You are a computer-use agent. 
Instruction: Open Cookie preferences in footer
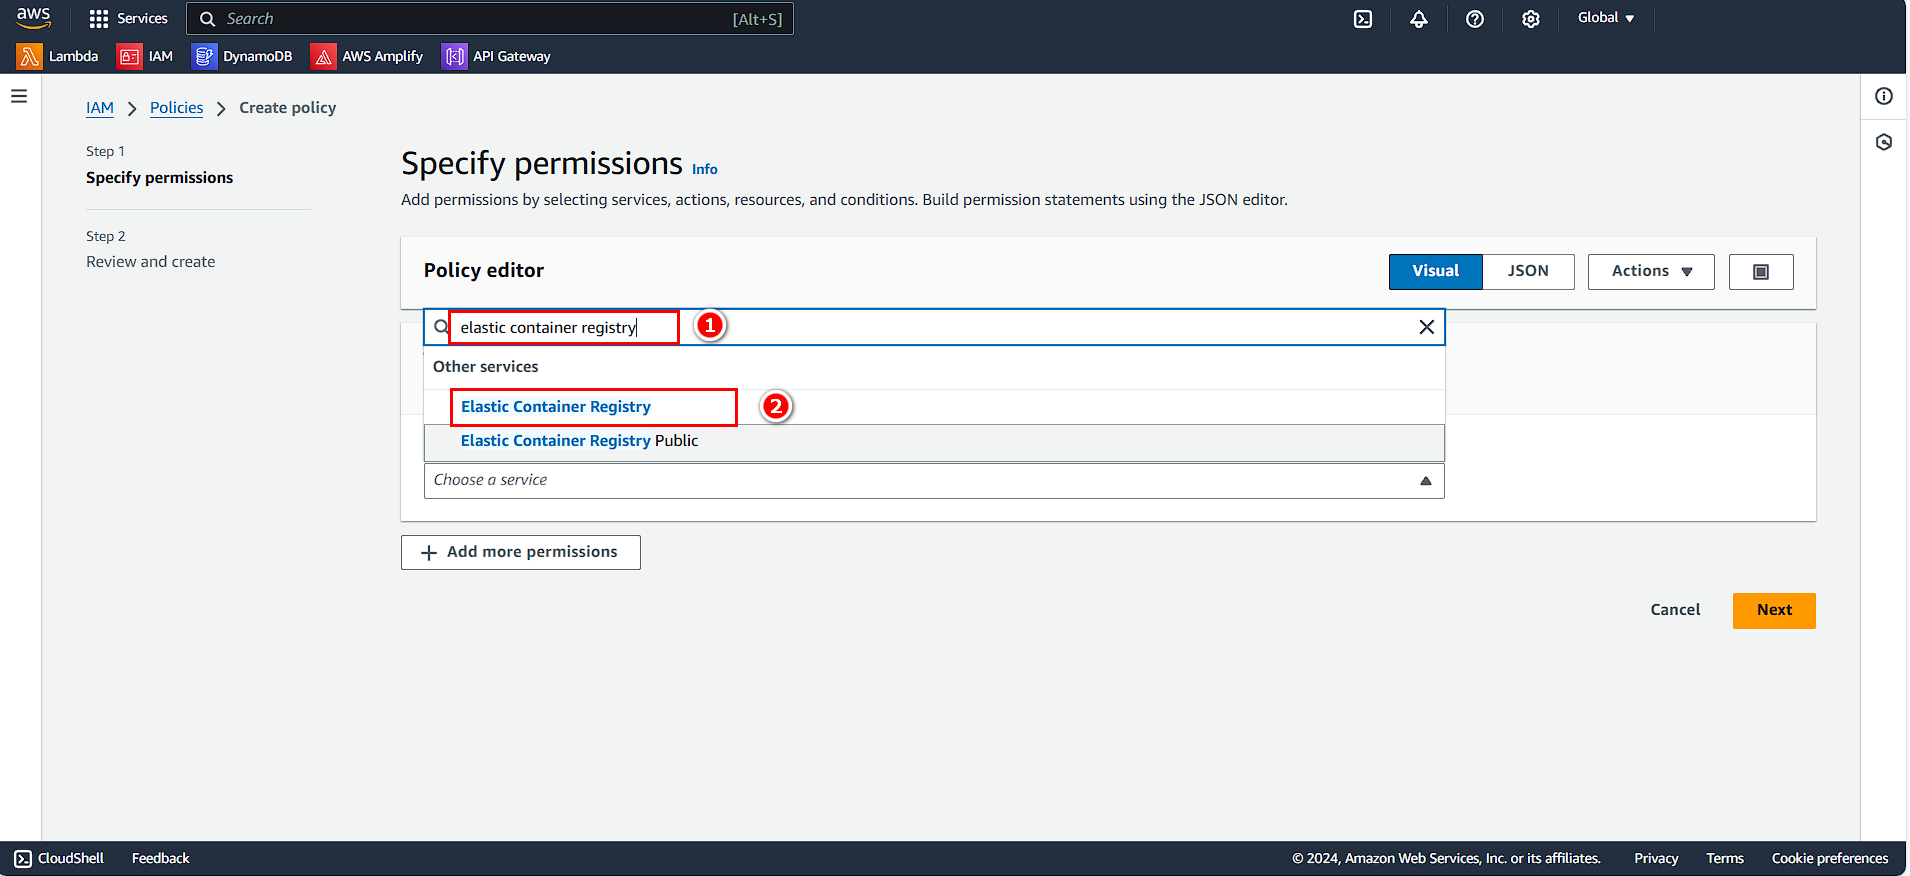click(1830, 858)
